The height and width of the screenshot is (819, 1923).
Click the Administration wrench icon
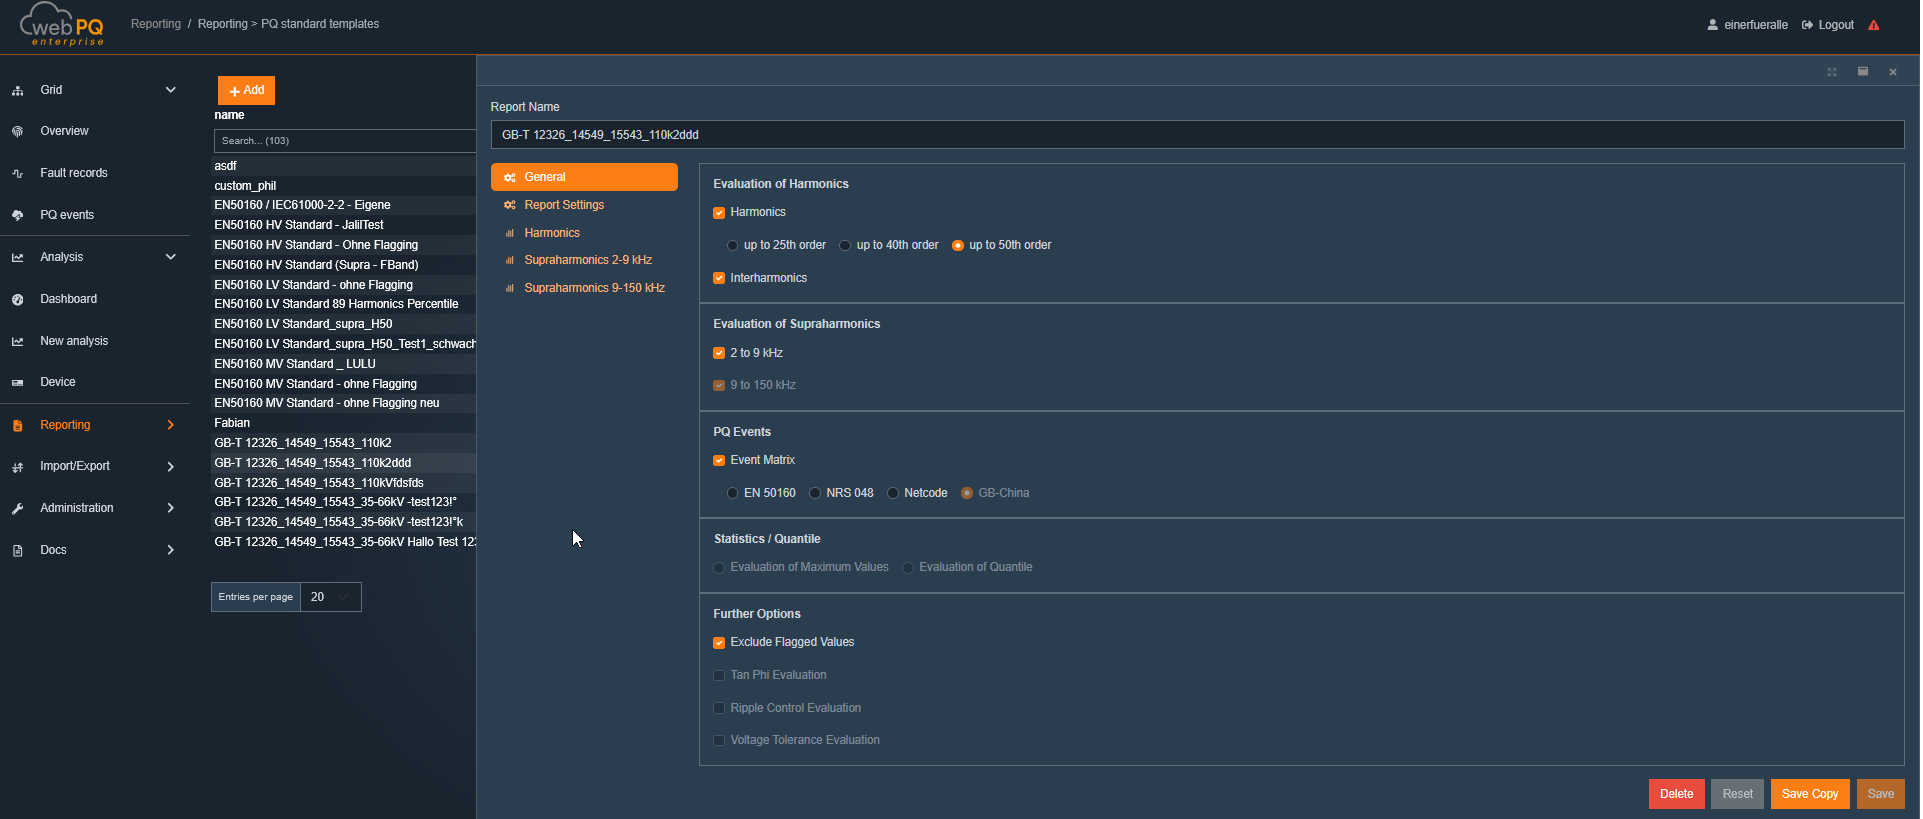pyautogui.click(x=18, y=508)
